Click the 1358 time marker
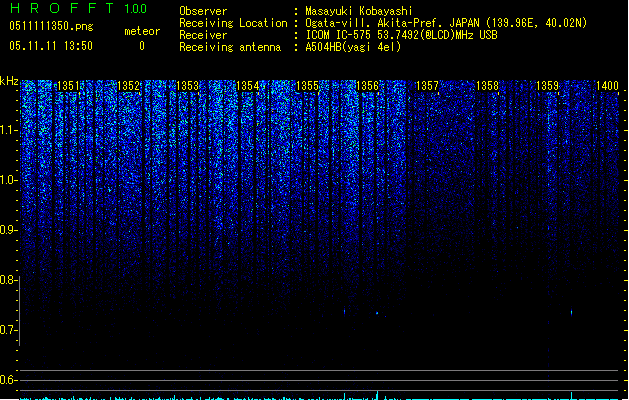The image size is (629, 400). coord(487,86)
